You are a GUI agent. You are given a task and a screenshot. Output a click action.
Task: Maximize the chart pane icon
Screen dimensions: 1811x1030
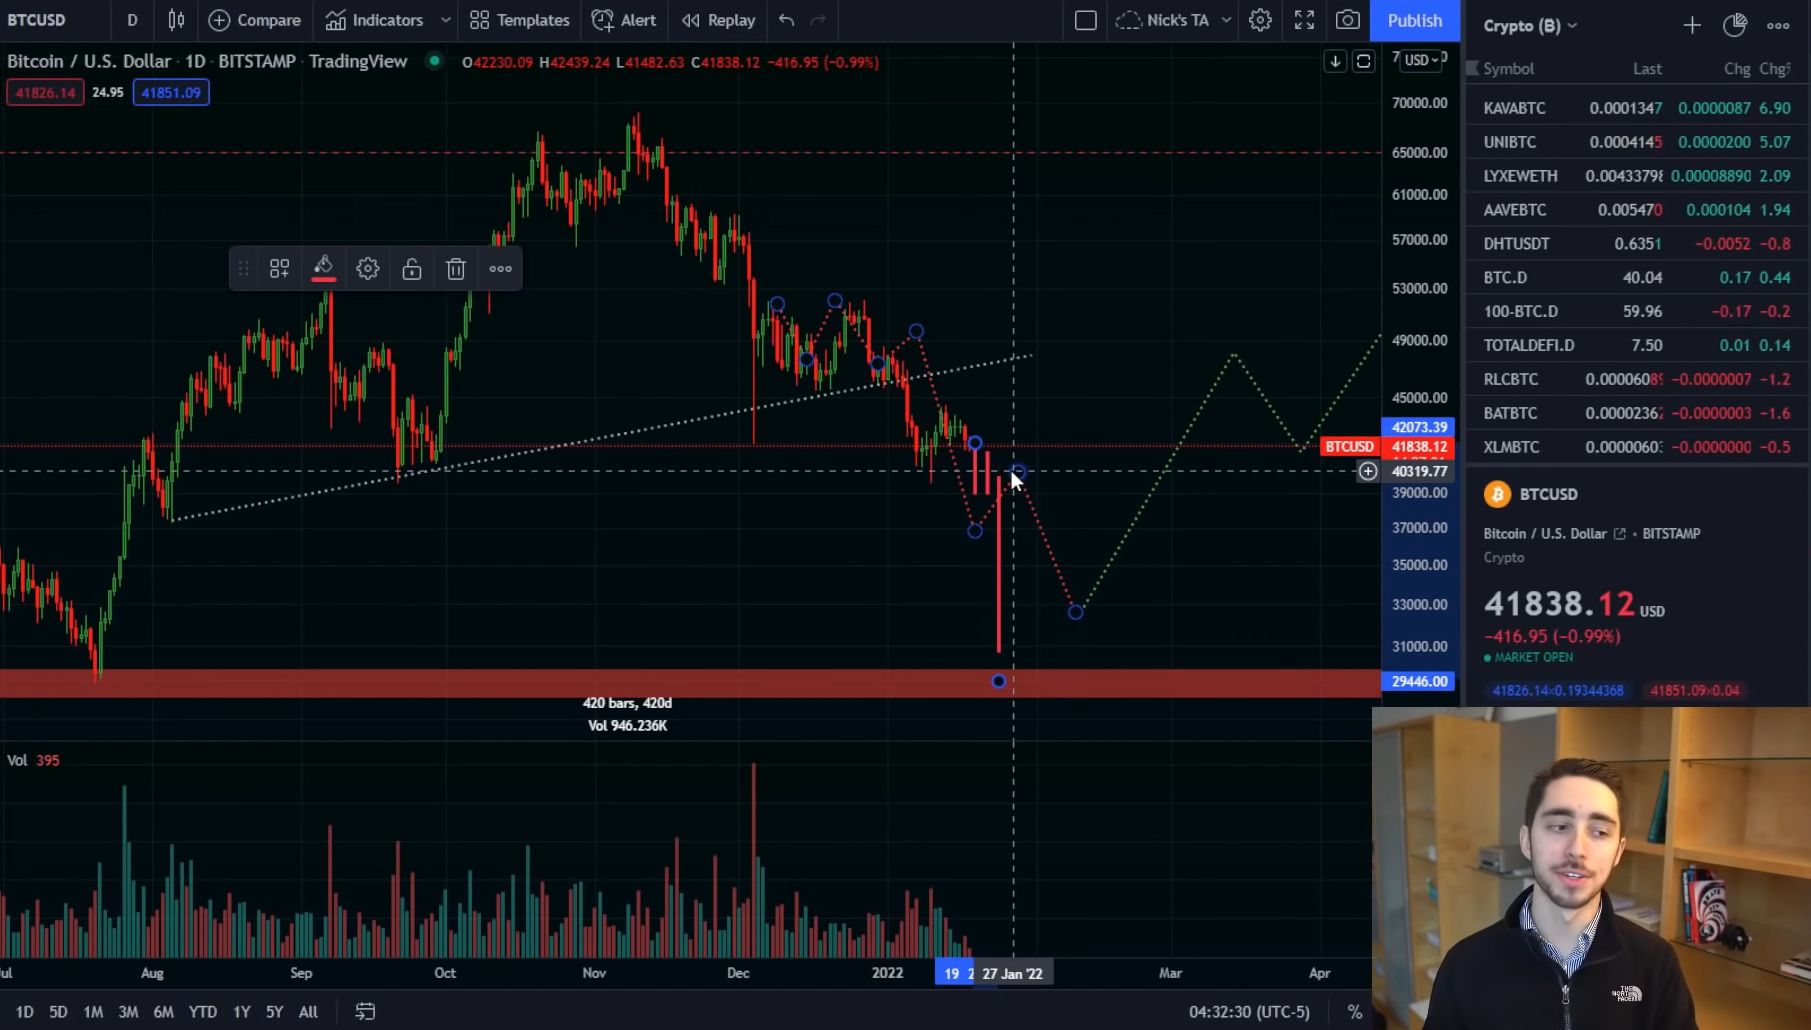coord(1363,62)
